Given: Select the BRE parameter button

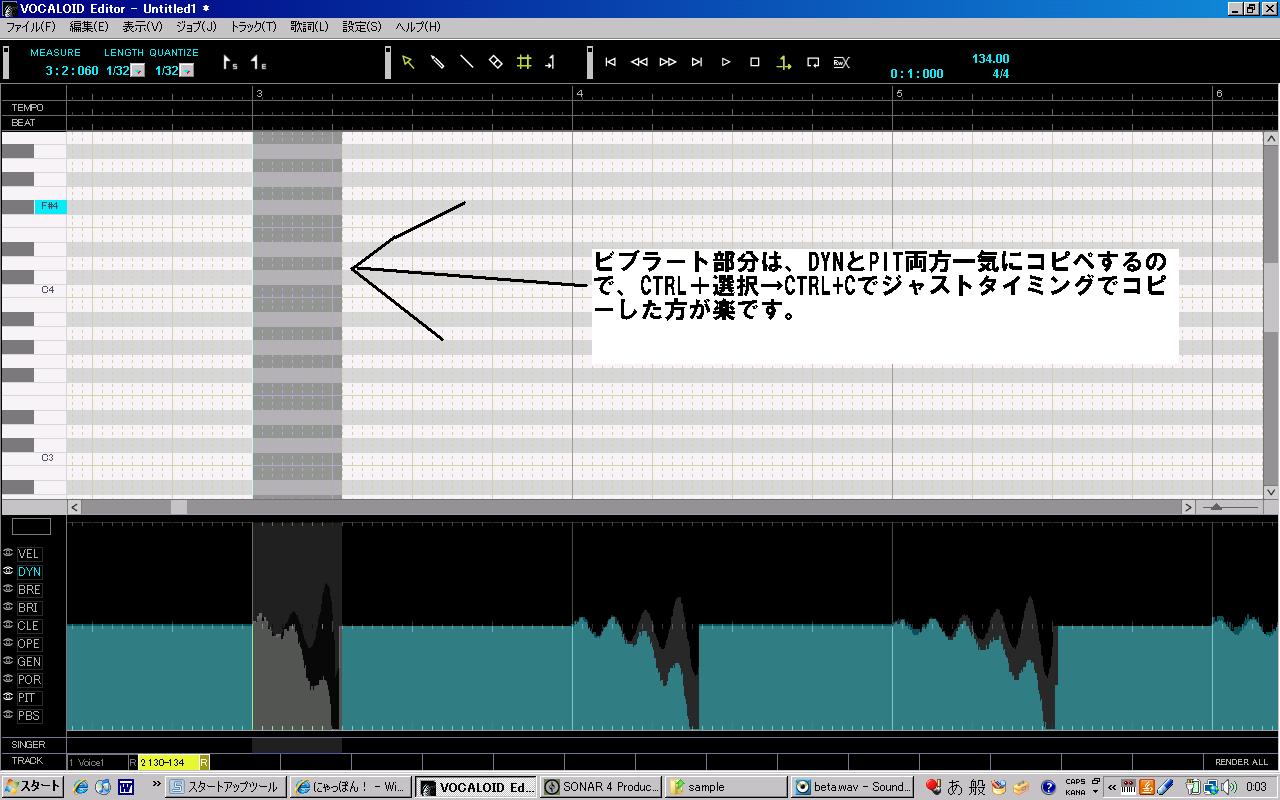Looking at the screenshot, I should [x=29, y=590].
